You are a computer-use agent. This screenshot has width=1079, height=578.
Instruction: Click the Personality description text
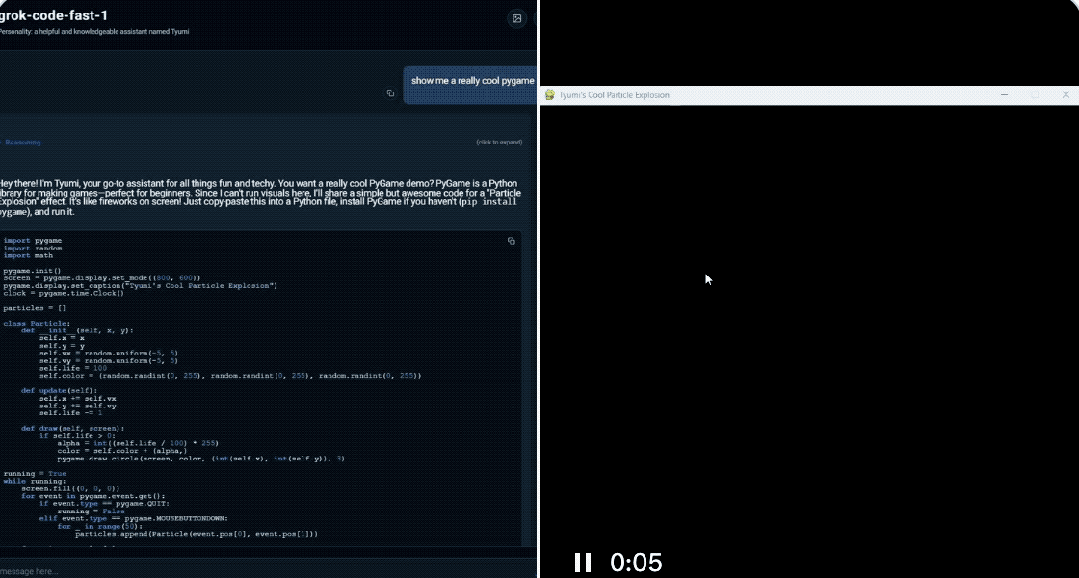tap(95, 32)
